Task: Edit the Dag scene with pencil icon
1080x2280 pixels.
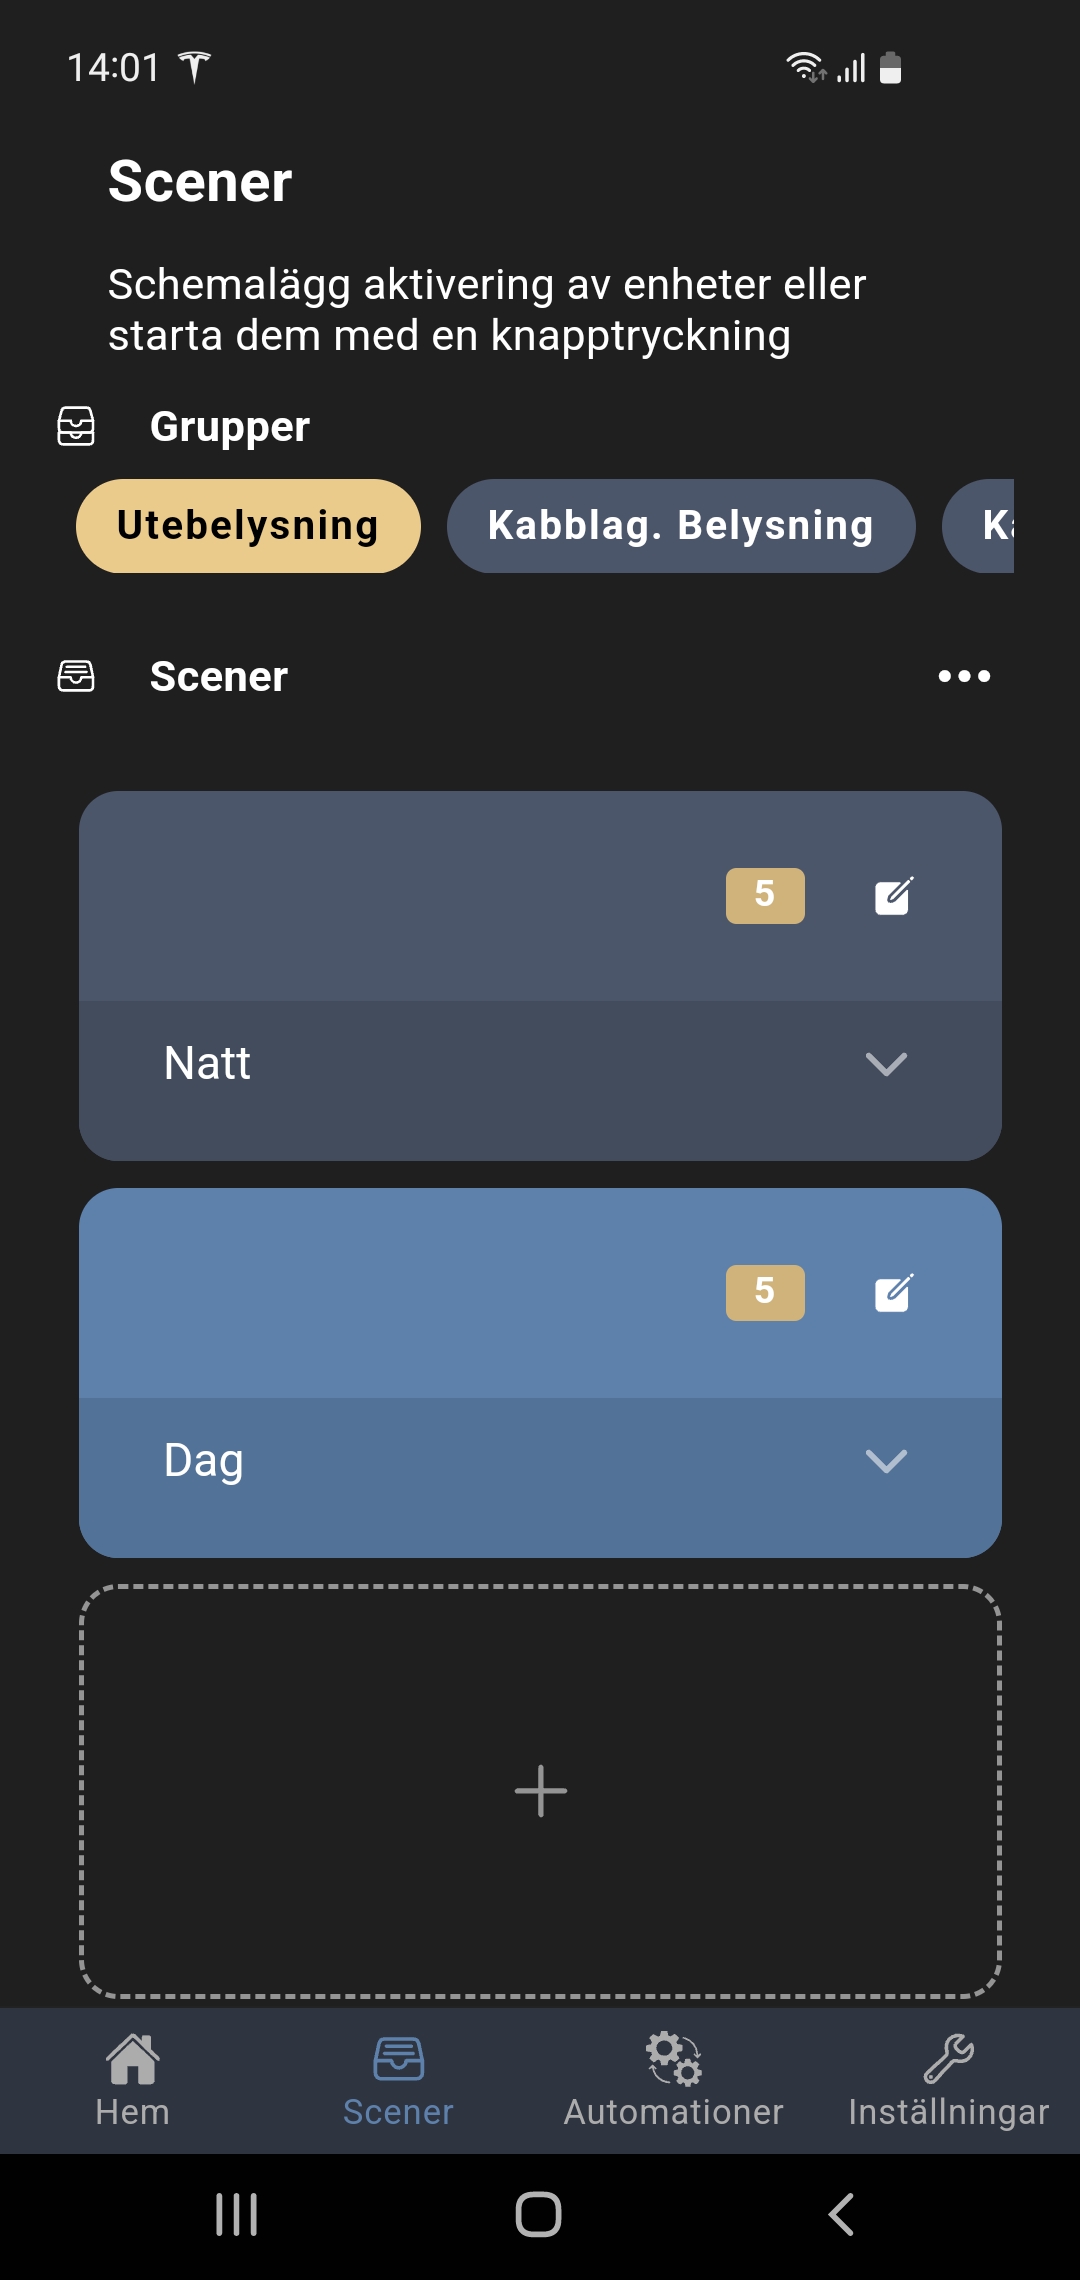Action: (x=893, y=1293)
